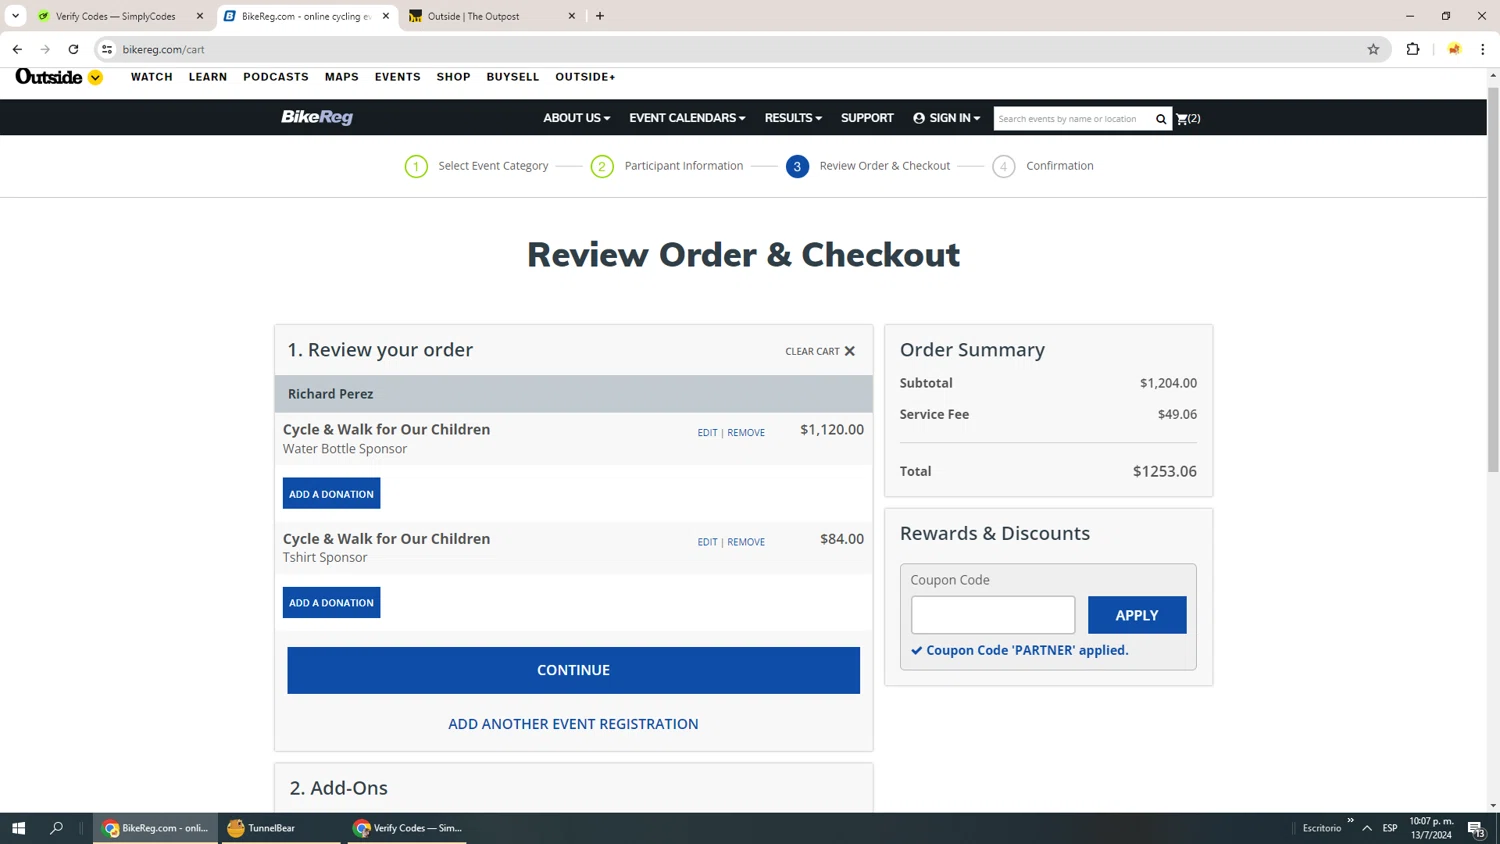This screenshot has width=1500, height=844.
Task: Open Chrome three-dot menu
Action: pos(1483,49)
